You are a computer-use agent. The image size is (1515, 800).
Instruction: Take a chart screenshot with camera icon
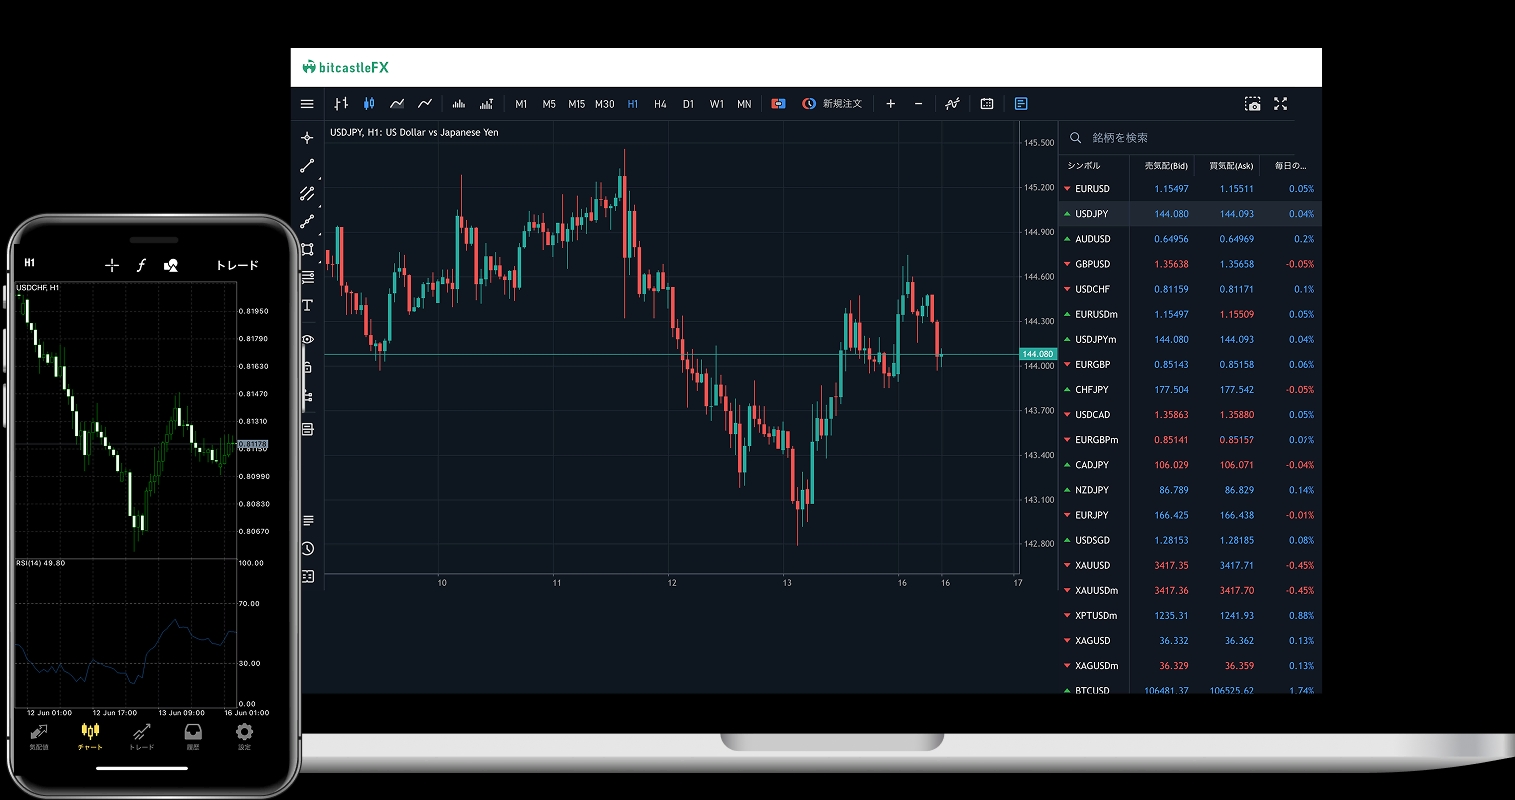tap(1252, 104)
